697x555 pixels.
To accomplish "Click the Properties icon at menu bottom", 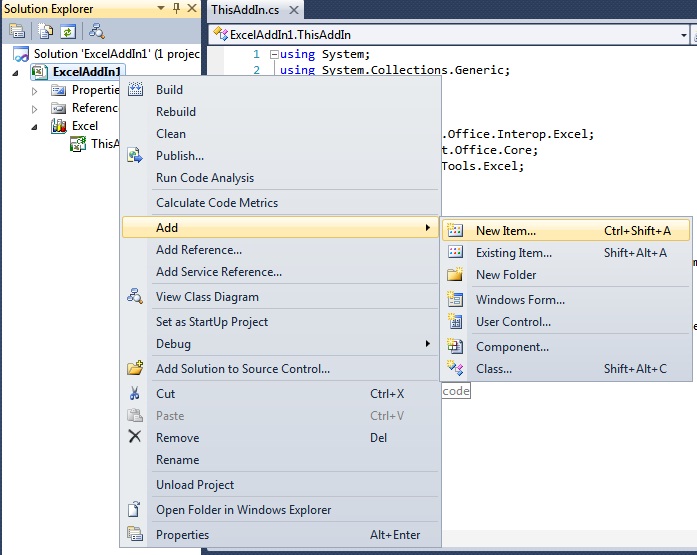I will [x=135, y=533].
